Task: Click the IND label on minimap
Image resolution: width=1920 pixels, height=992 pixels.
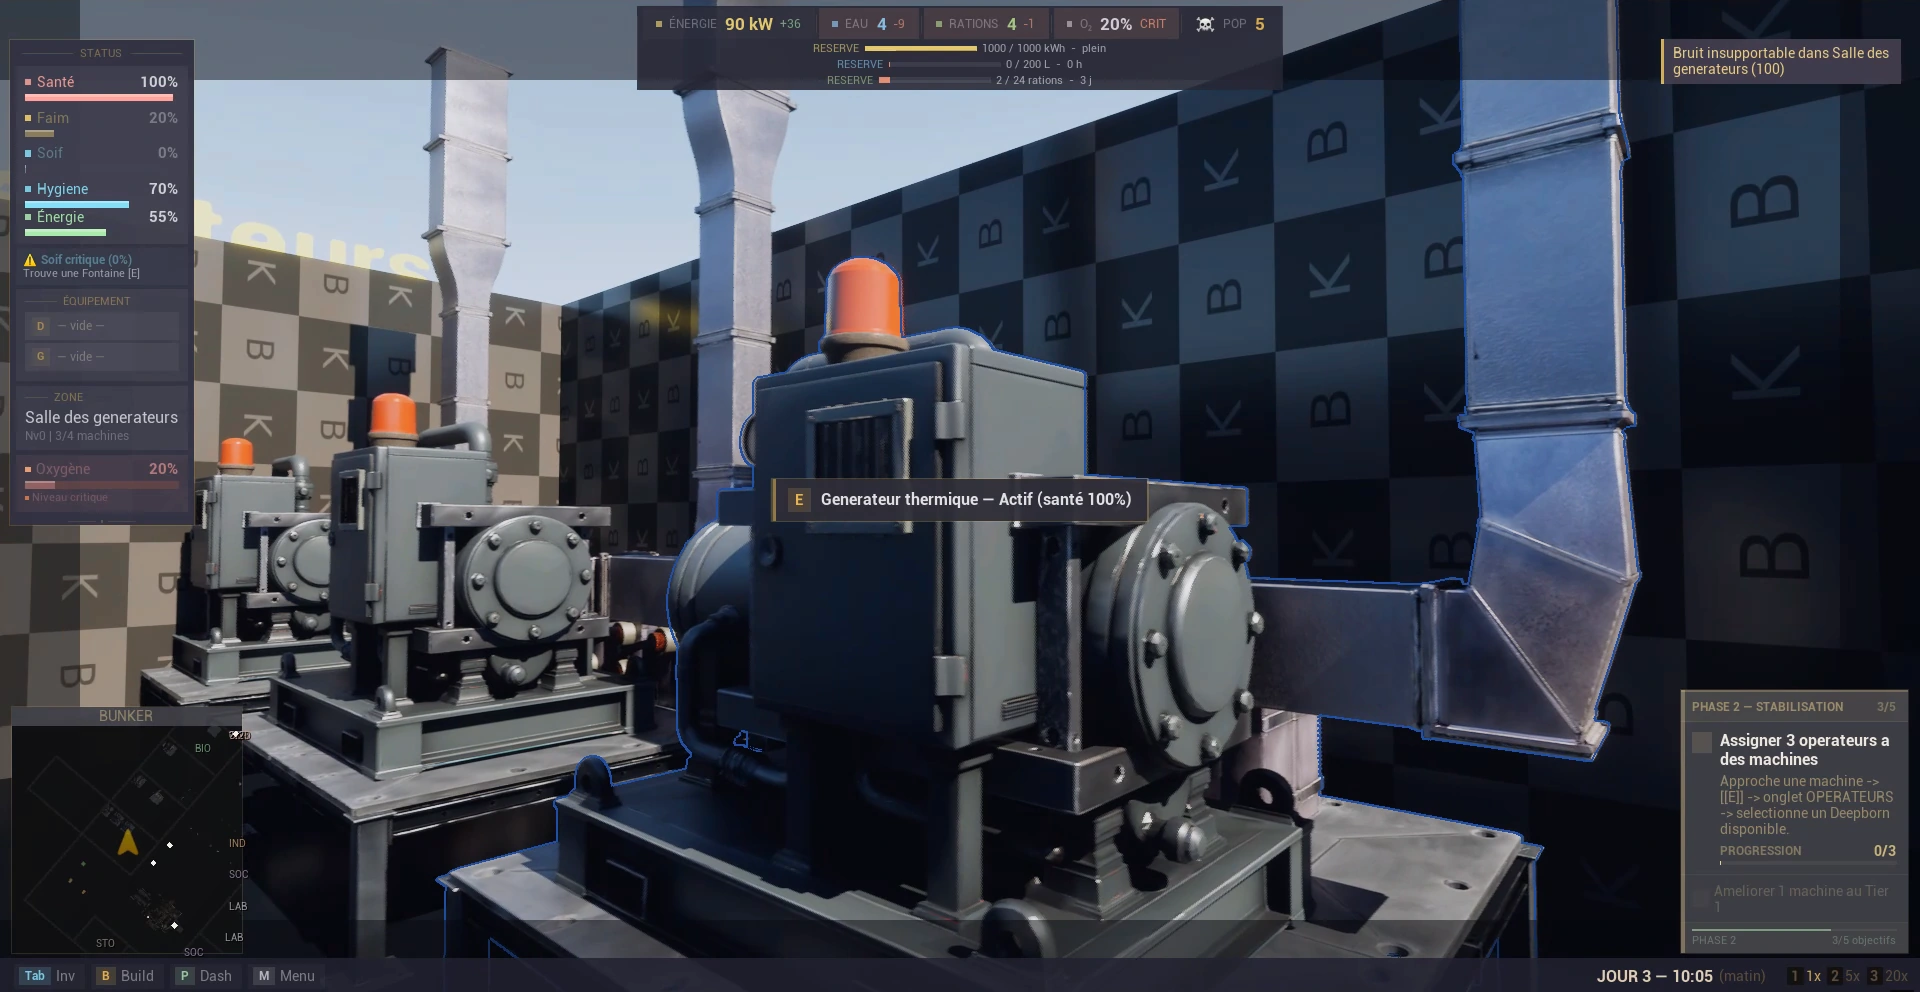Action: click(x=237, y=843)
